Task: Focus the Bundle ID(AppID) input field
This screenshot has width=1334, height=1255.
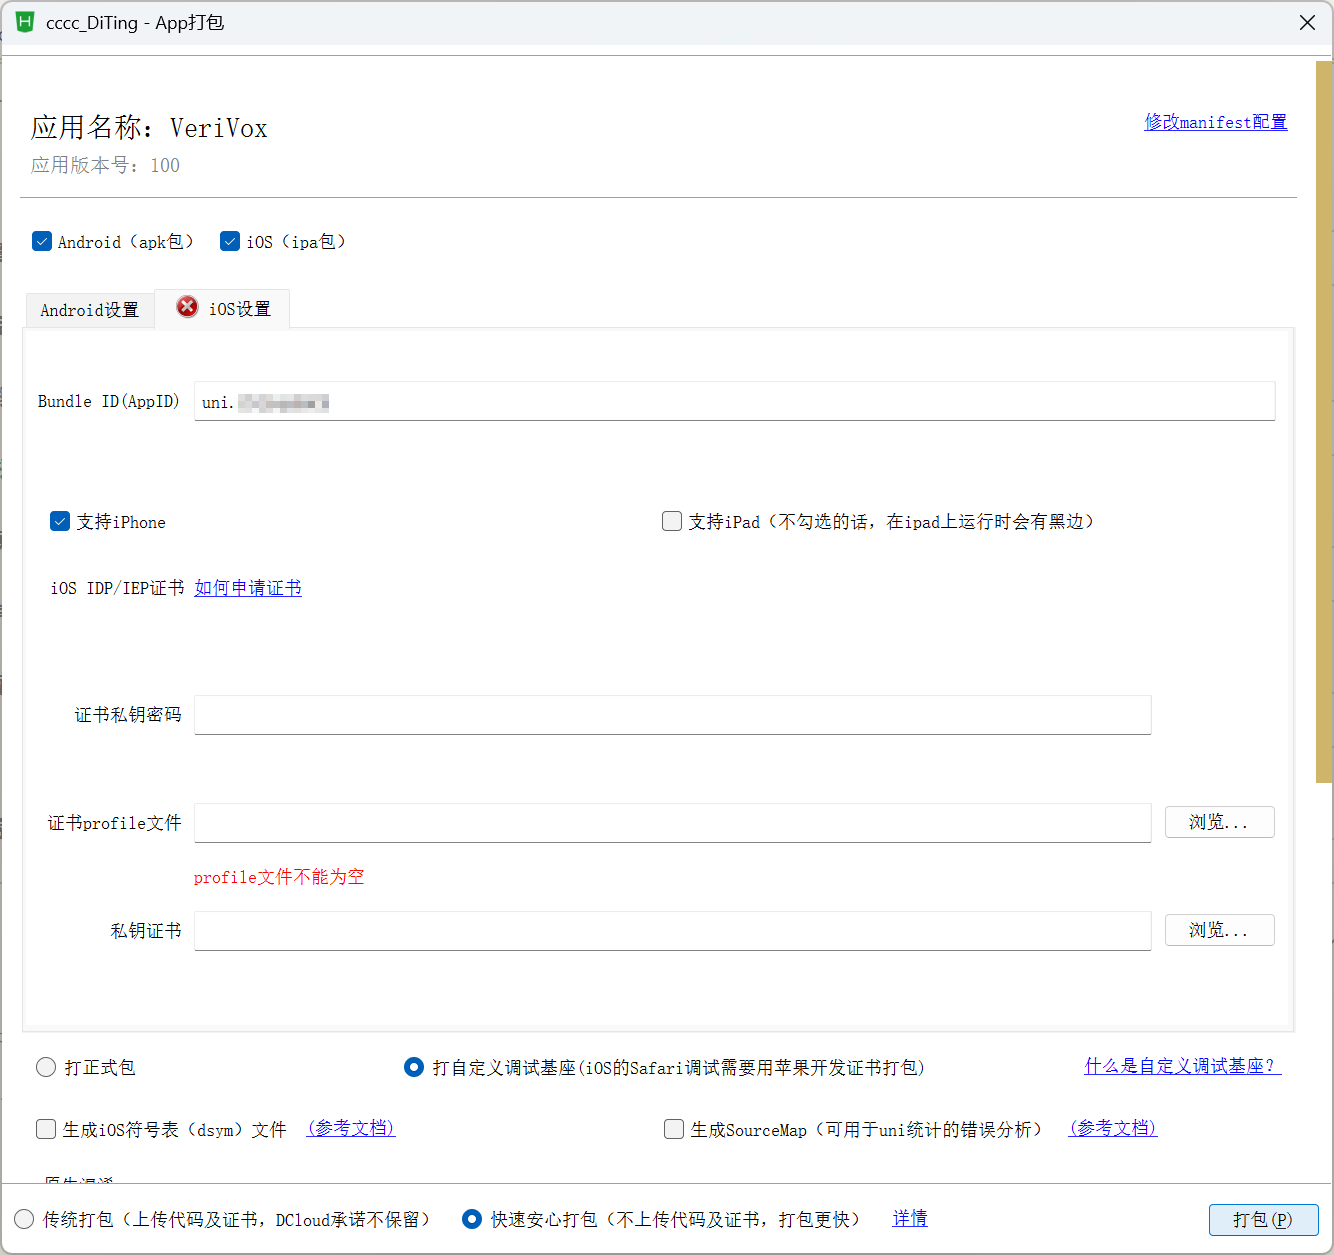Action: [x=734, y=401]
